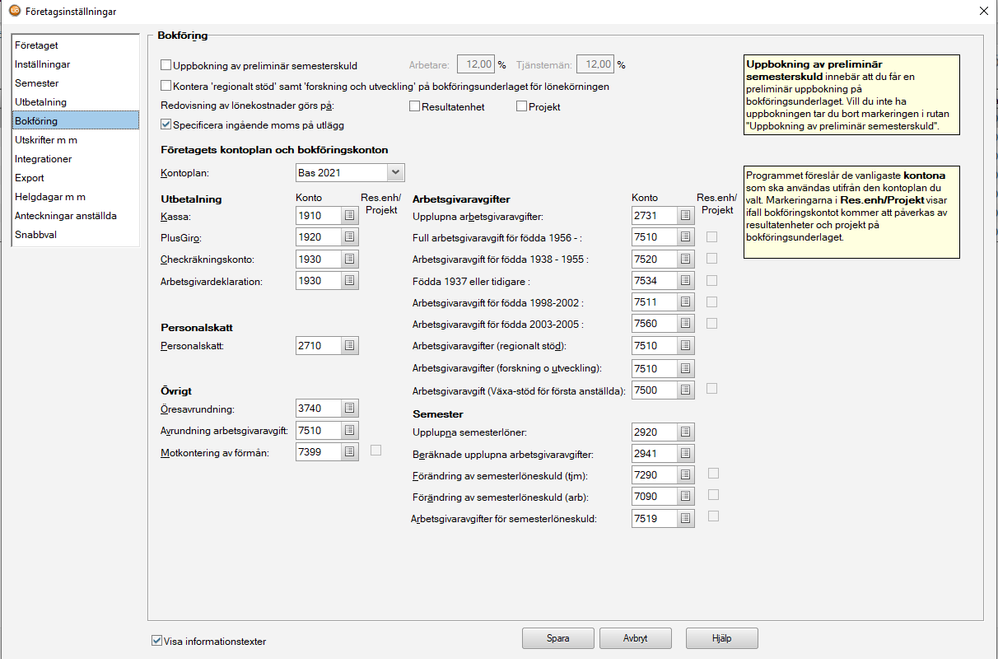The width and height of the screenshot is (998, 659).
Task: Click the Kassa account field 1910
Action: click(x=319, y=216)
